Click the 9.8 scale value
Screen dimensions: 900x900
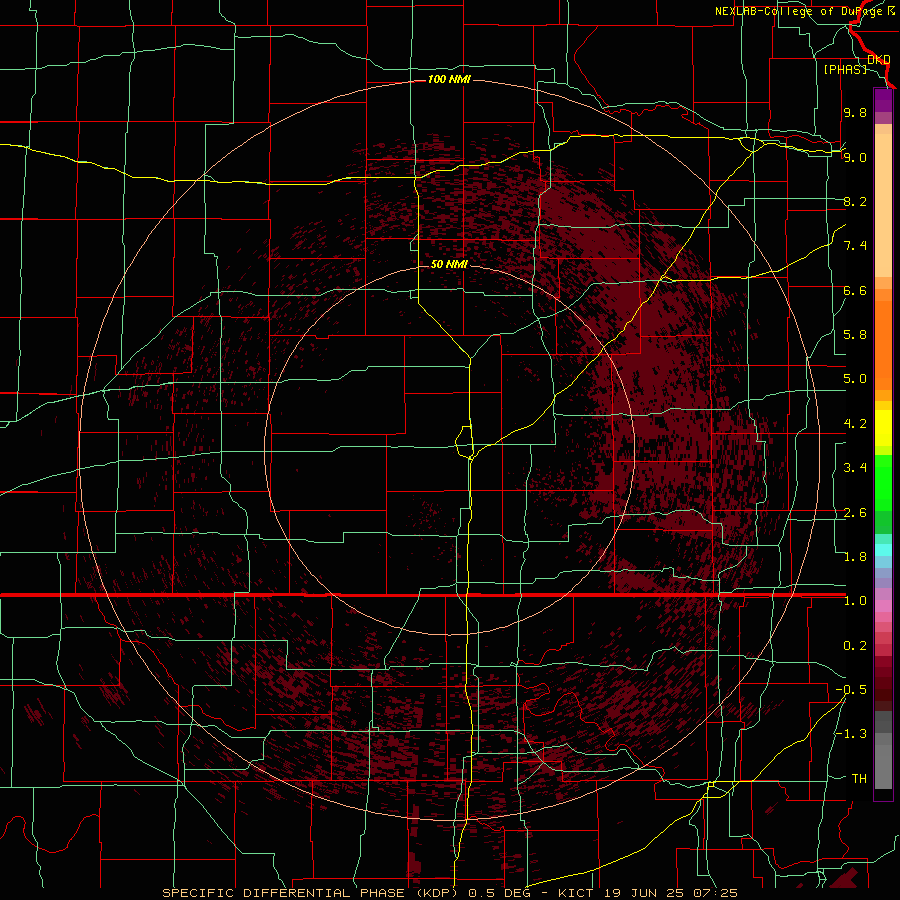(x=855, y=112)
